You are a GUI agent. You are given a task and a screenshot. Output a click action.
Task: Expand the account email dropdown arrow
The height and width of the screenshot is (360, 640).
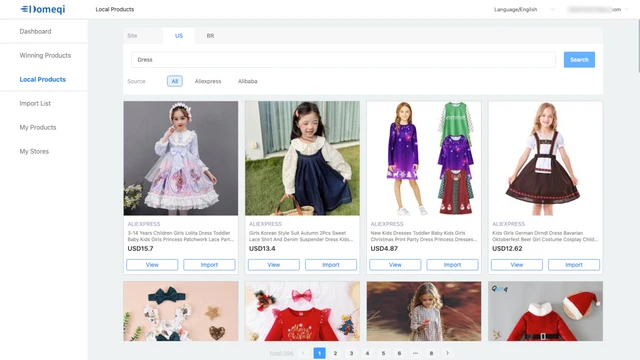(x=627, y=9)
